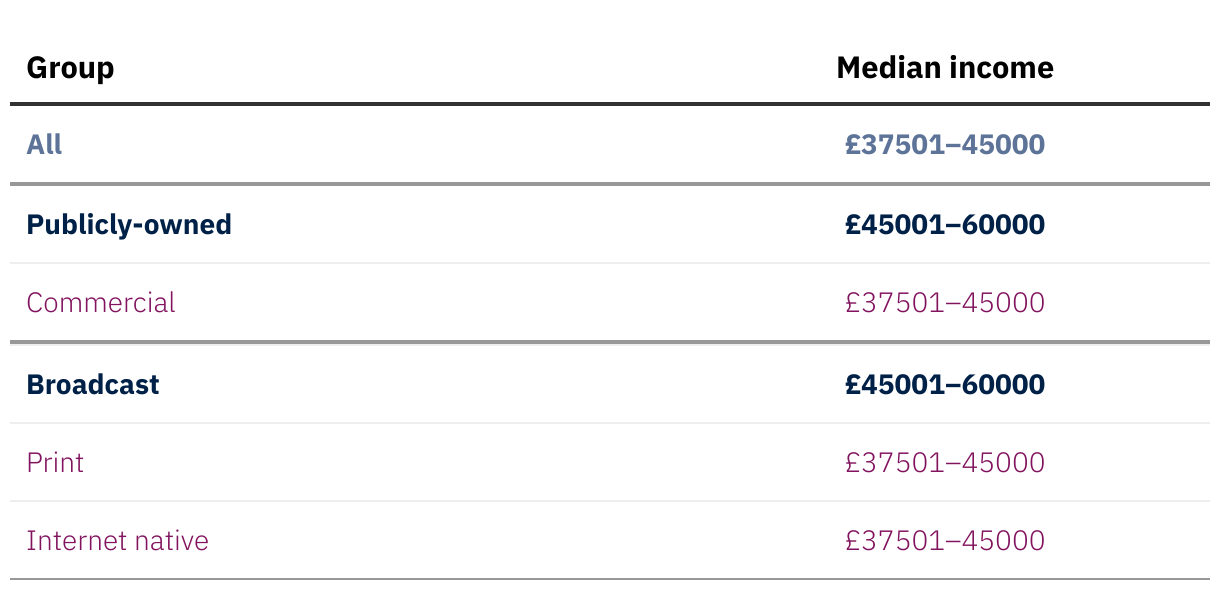
Task: Click the thin line between Print and Internet native
Action: click(x=610, y=501)
